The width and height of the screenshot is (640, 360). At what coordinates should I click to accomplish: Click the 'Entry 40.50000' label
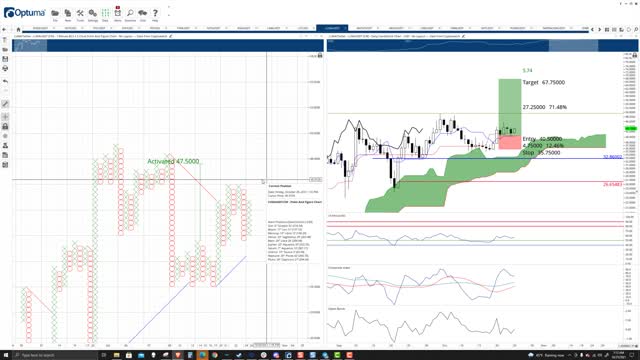[542, 139]
